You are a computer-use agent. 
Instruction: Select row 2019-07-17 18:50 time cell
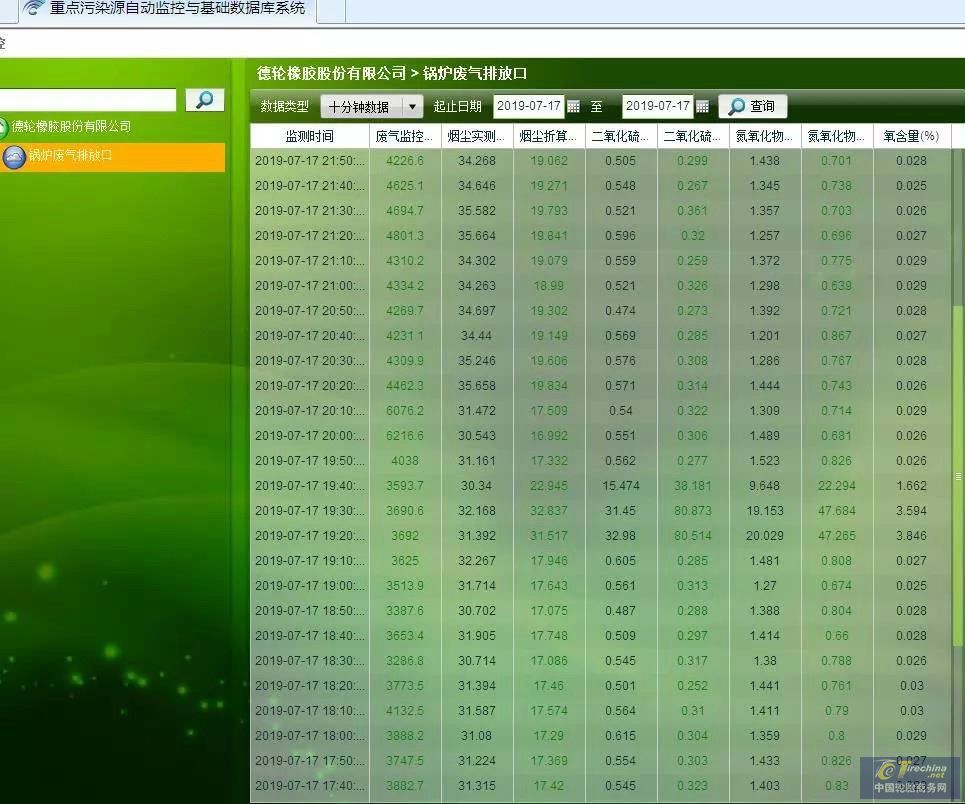coord(310,611)
